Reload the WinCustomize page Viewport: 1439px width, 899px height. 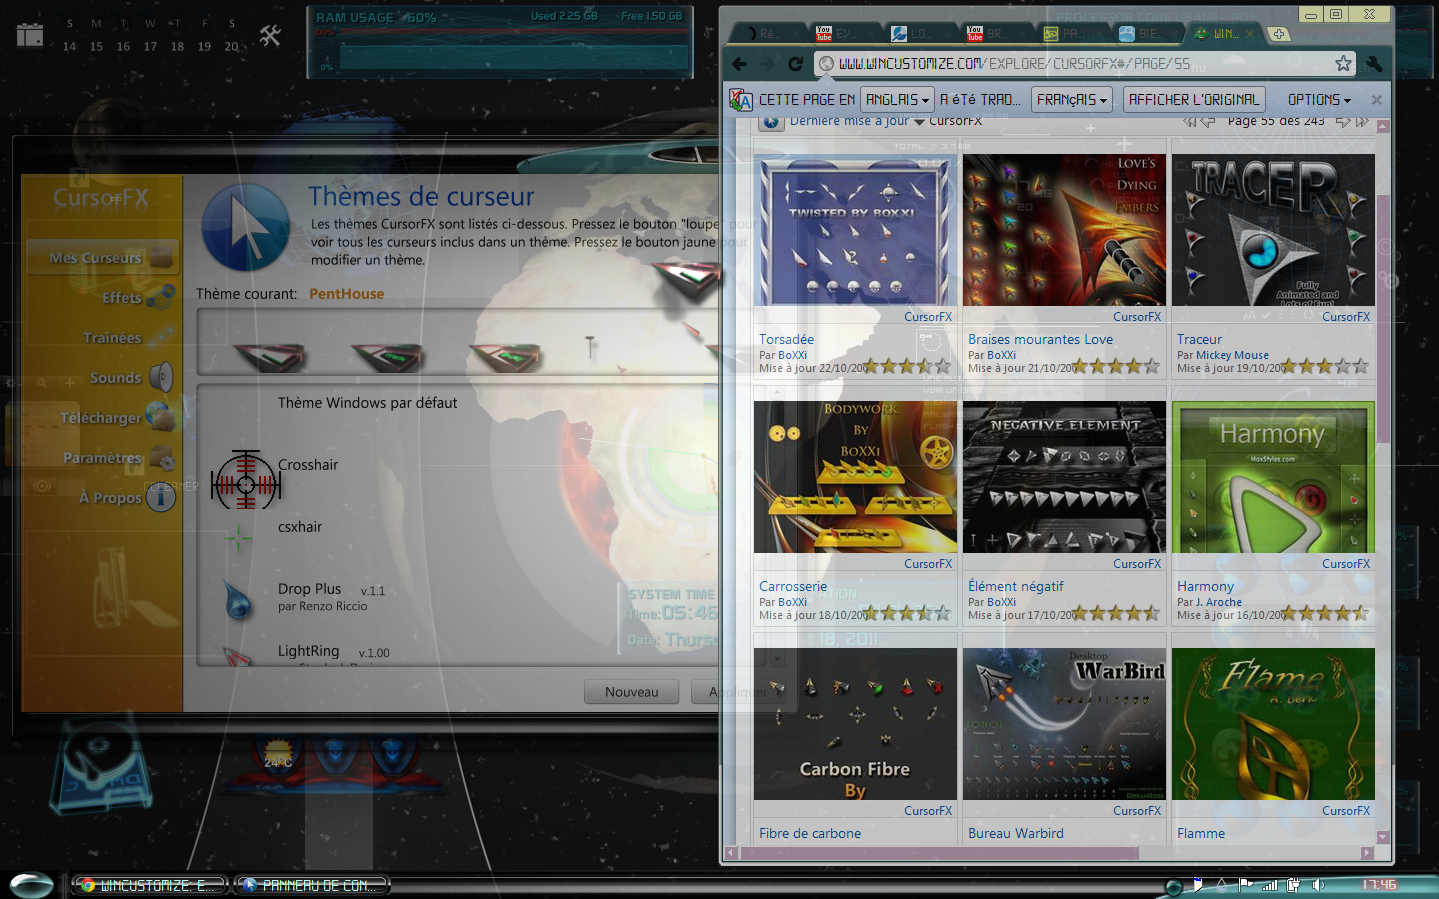point(796,64)
